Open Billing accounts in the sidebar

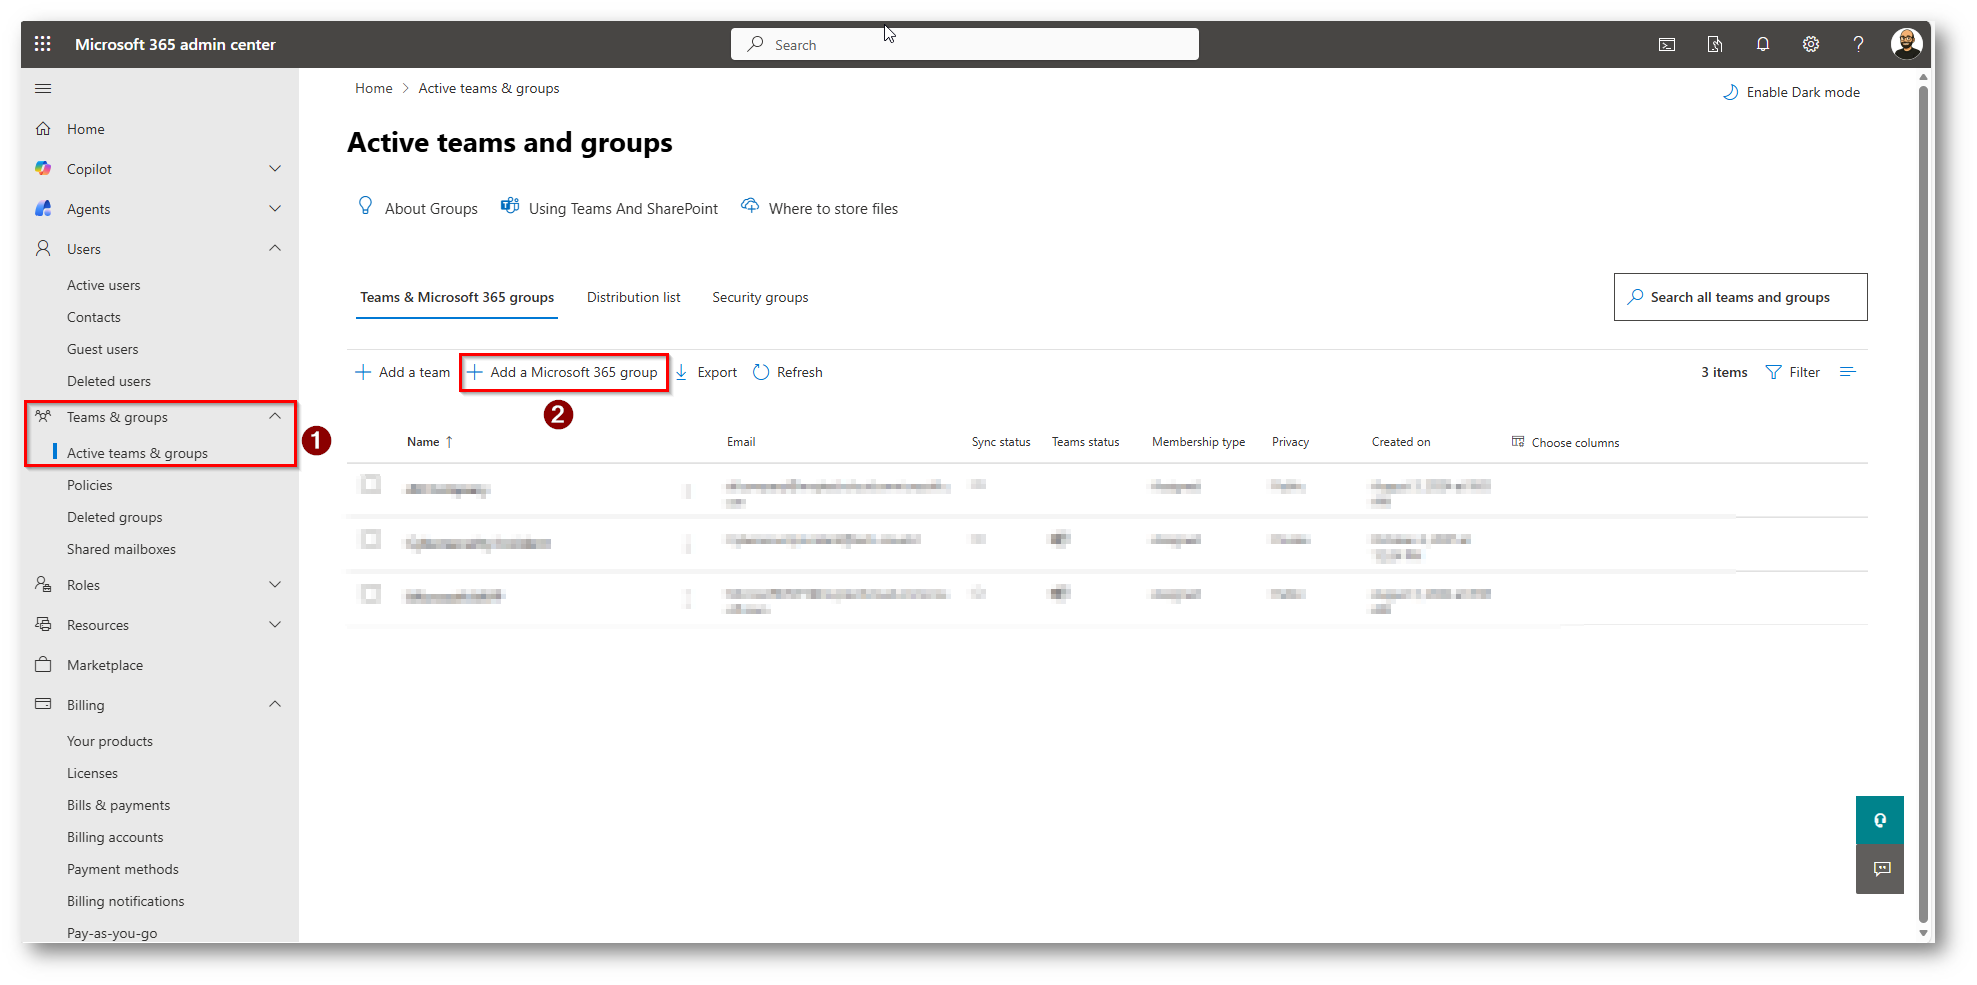(115, 837)
